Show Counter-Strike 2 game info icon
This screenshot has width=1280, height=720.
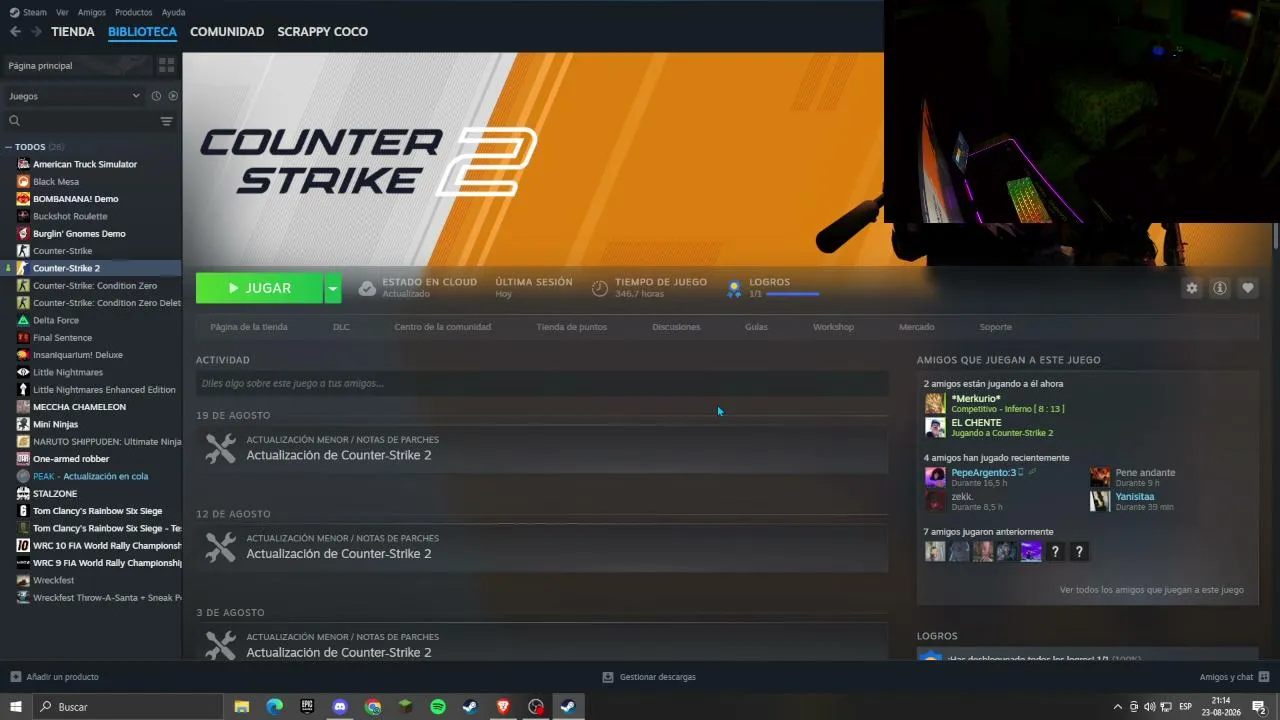point(1220,288)
